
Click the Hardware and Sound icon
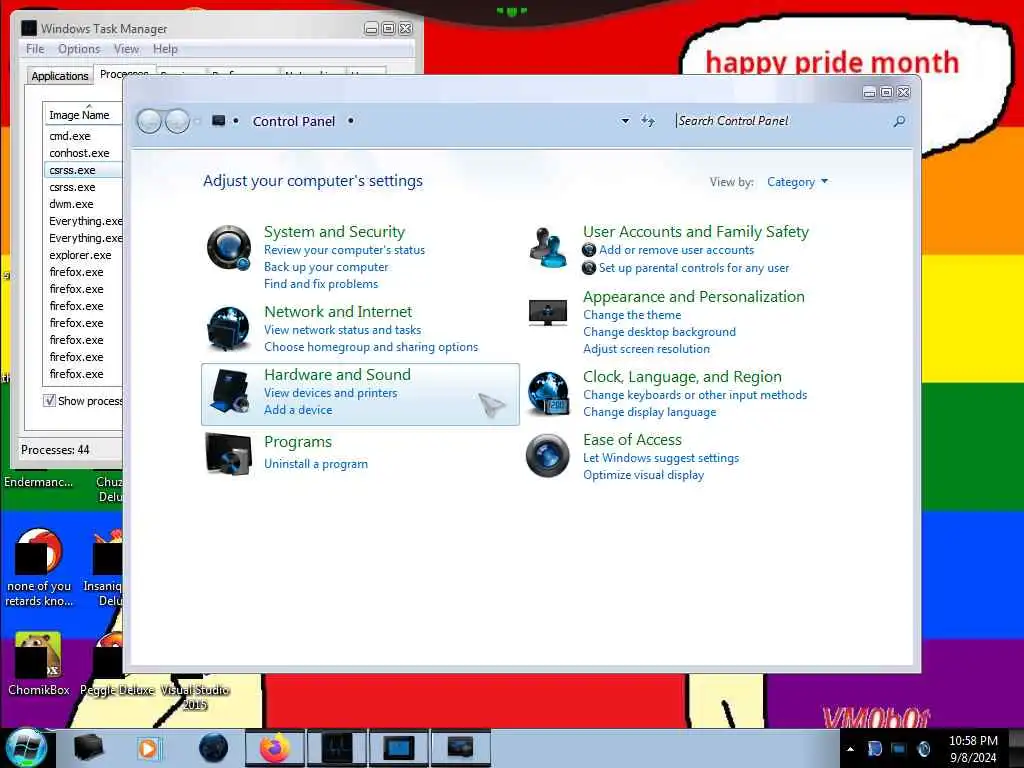point(230,392)
